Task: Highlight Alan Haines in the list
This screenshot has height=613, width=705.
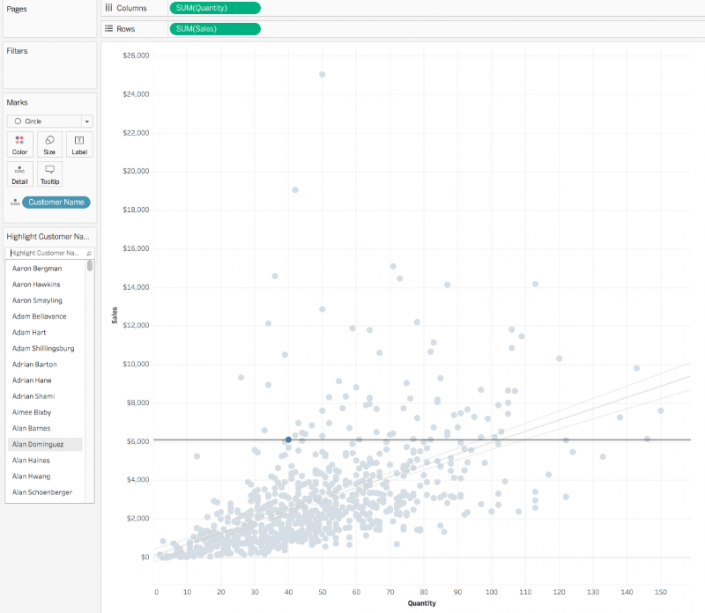Action: click(x=31, y=460)
